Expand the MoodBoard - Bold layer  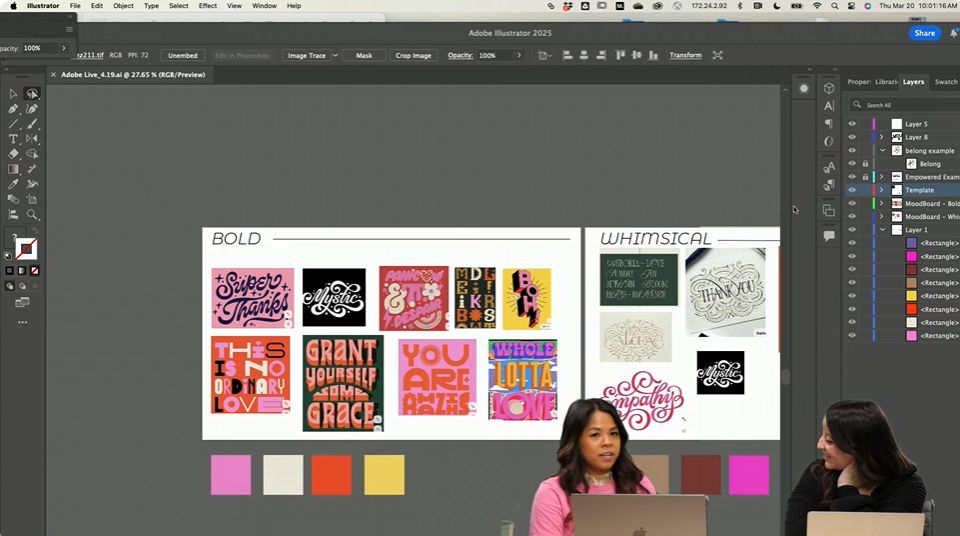tap(882, 203)
